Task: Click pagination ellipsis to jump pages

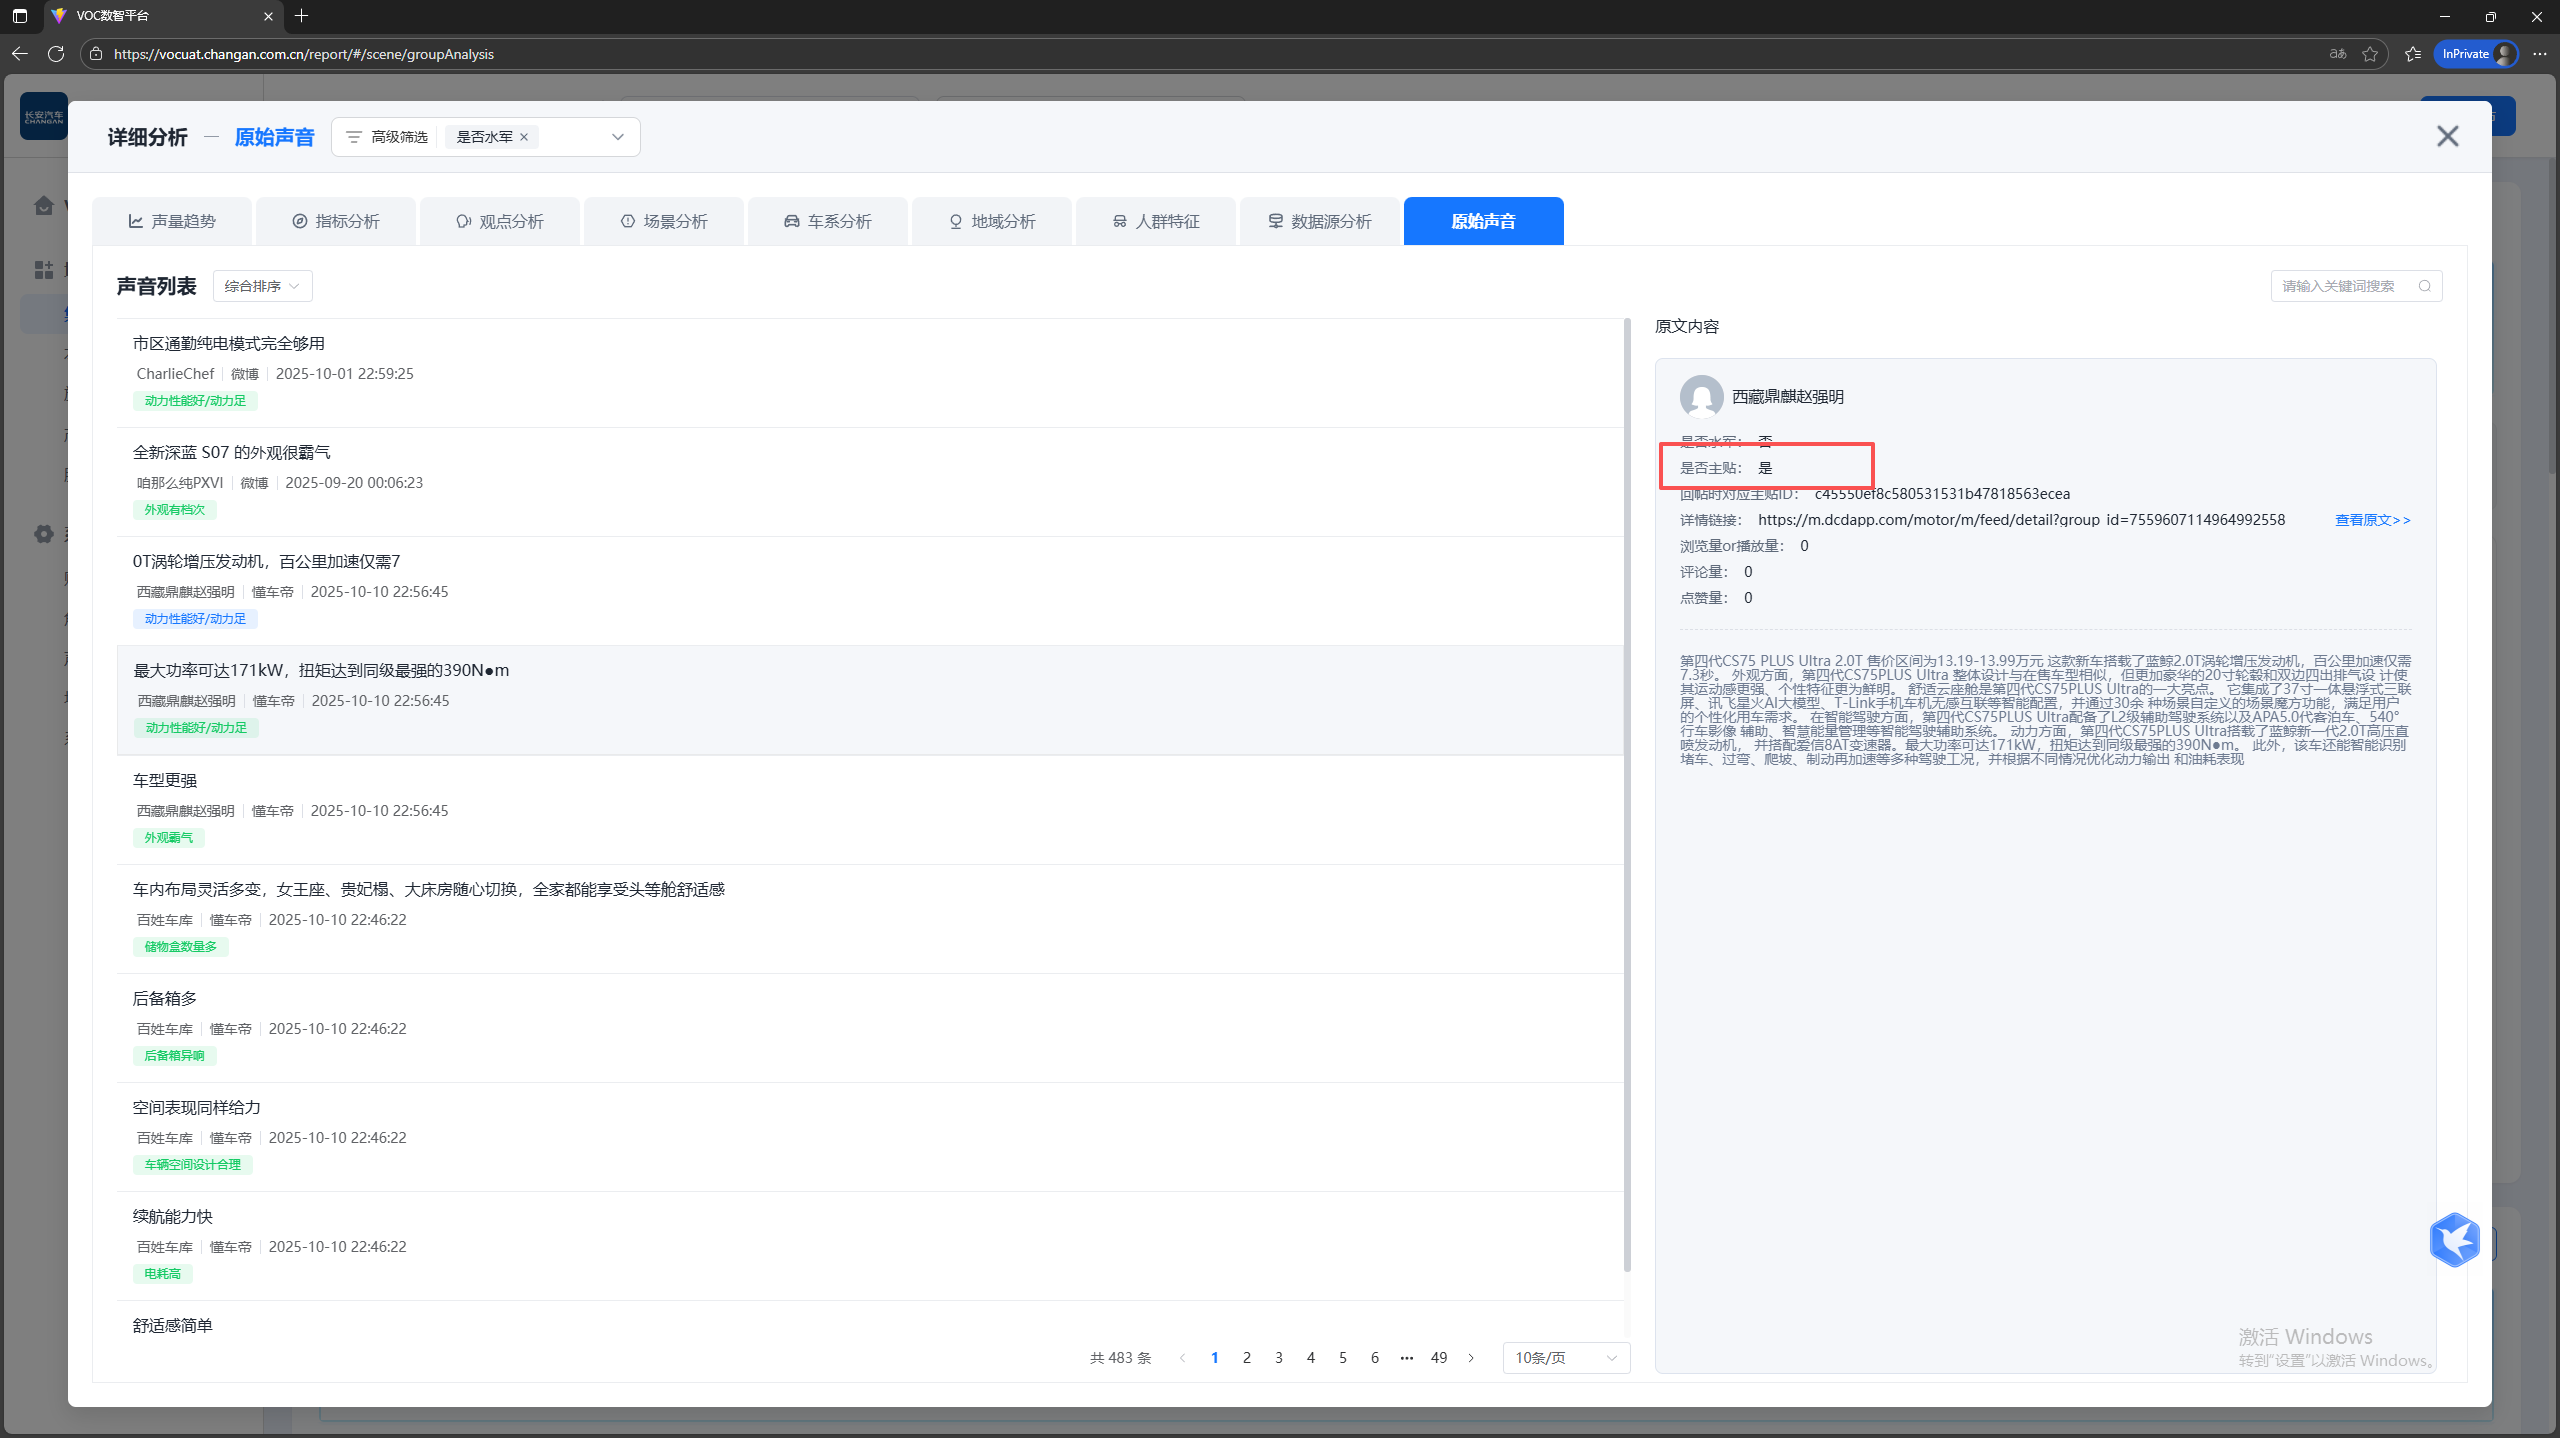Action: (1407, 1358)
